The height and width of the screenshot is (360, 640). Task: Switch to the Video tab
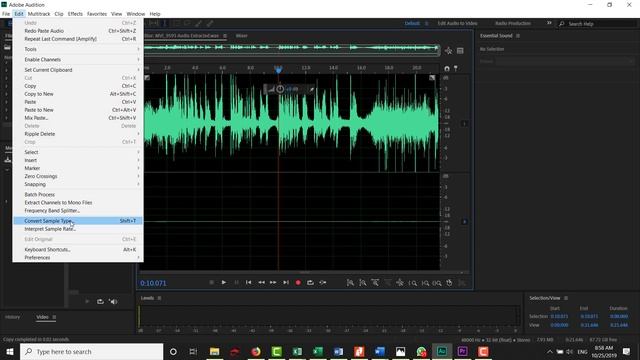click(x=42, y=317)
